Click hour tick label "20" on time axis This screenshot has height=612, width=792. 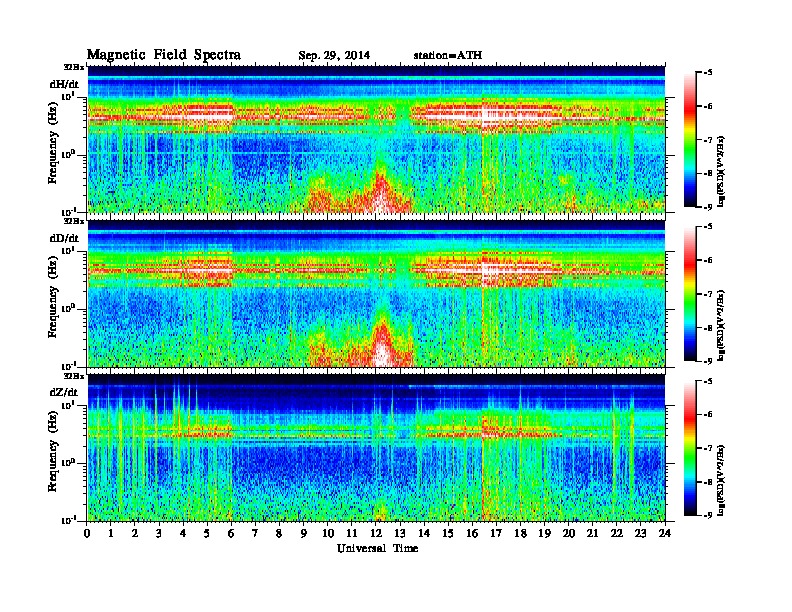(x=569, y=533)
